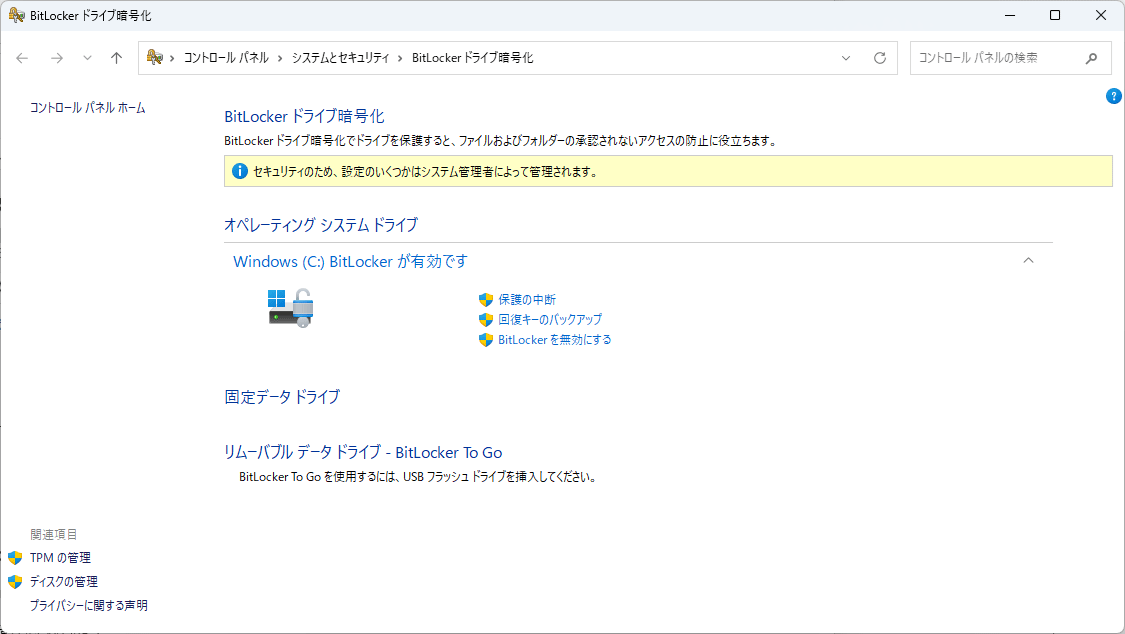The width and height of the screenshot is (1125, 634).
Task: Click the search magnifier icon
Action: [1092, 58]
